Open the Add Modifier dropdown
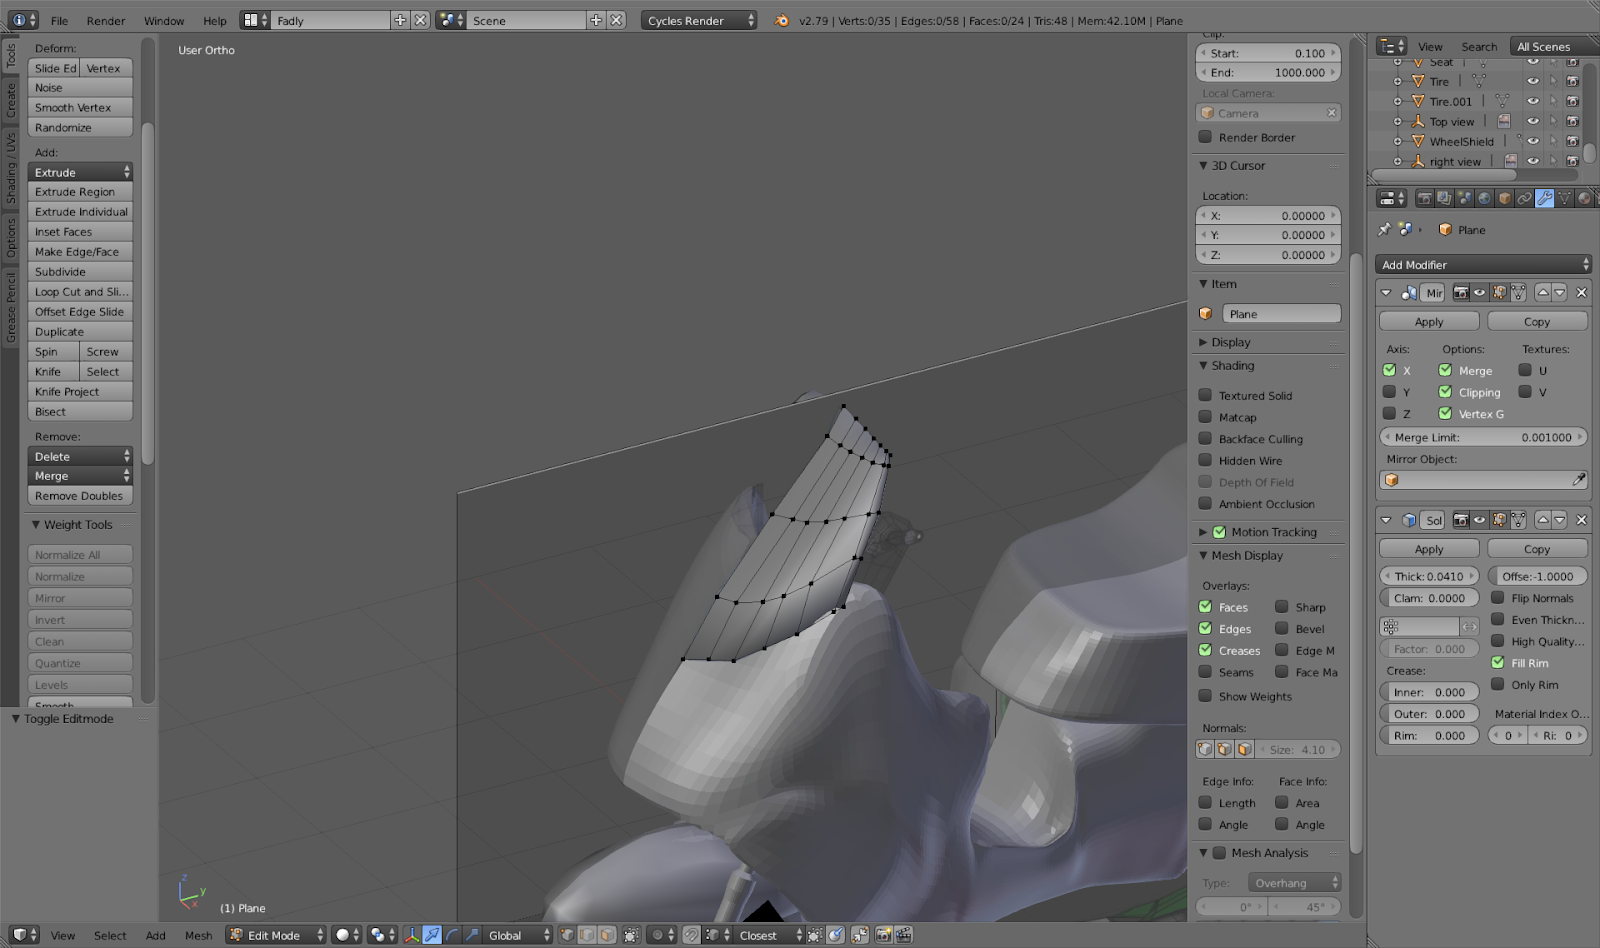Viewport: 1600px width, 948px height. [x=1483, y=265]
